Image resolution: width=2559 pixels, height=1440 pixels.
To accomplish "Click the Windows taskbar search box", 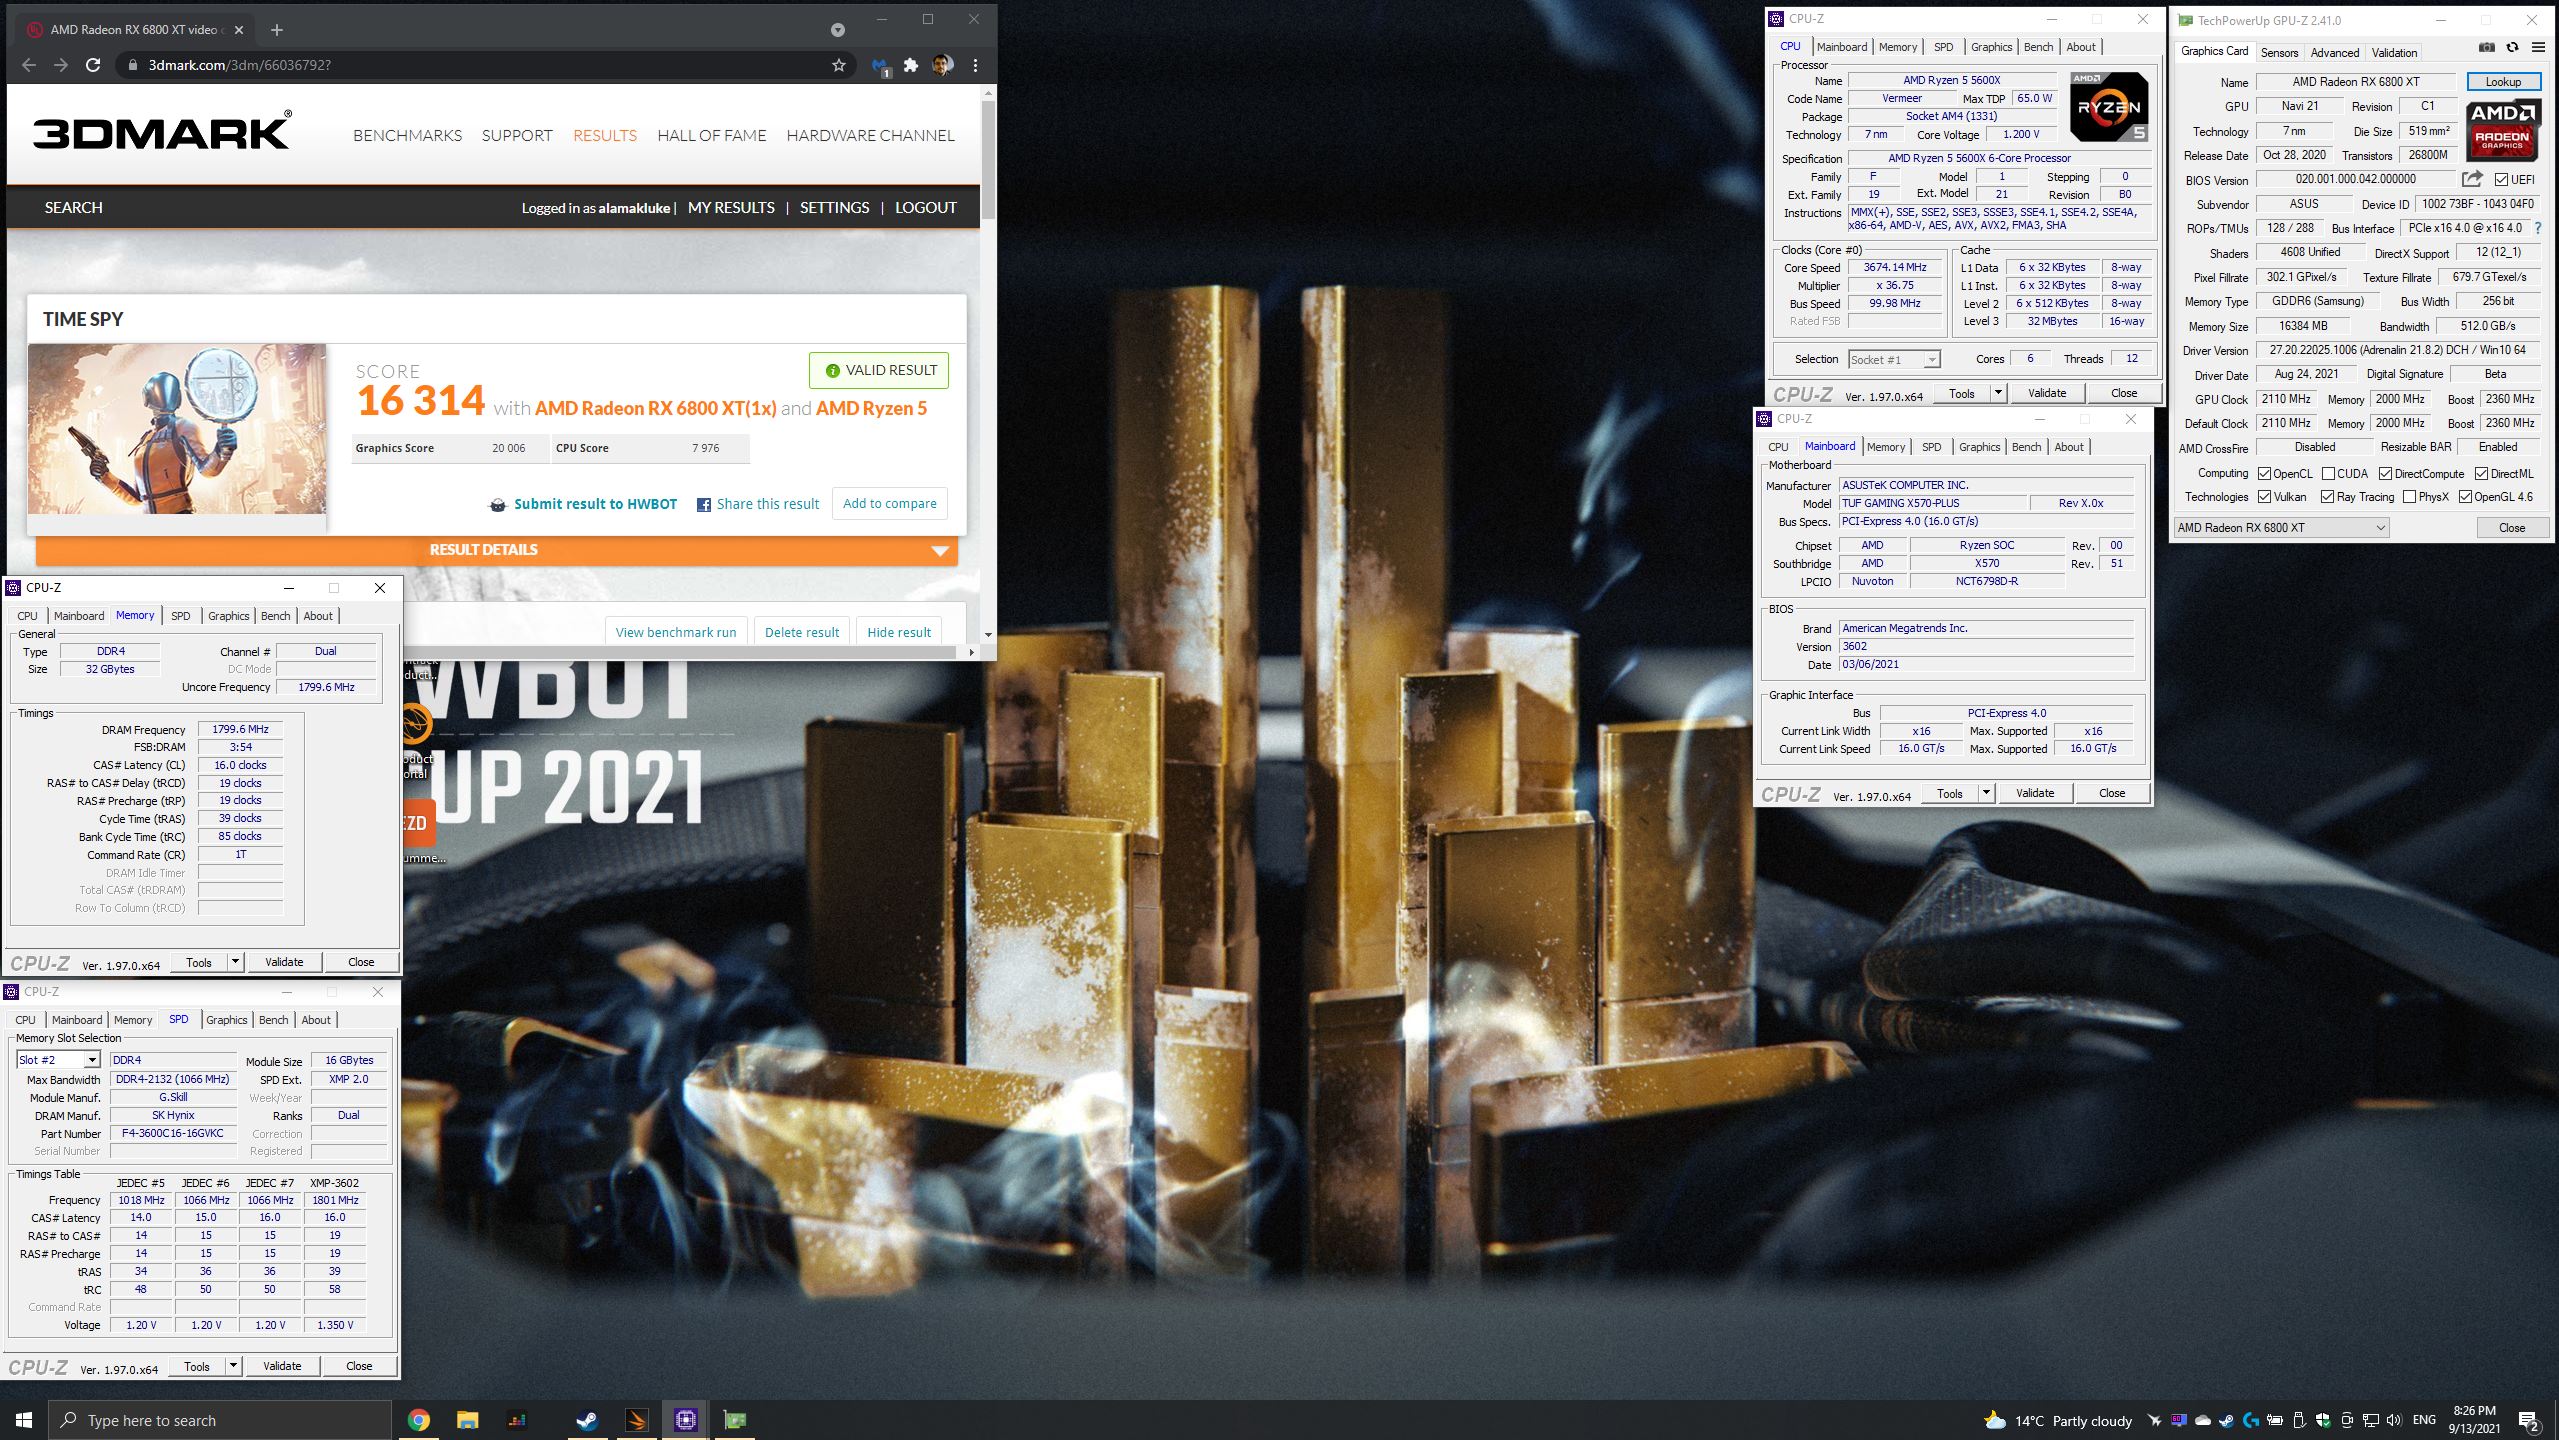I will click(219, 1420).
